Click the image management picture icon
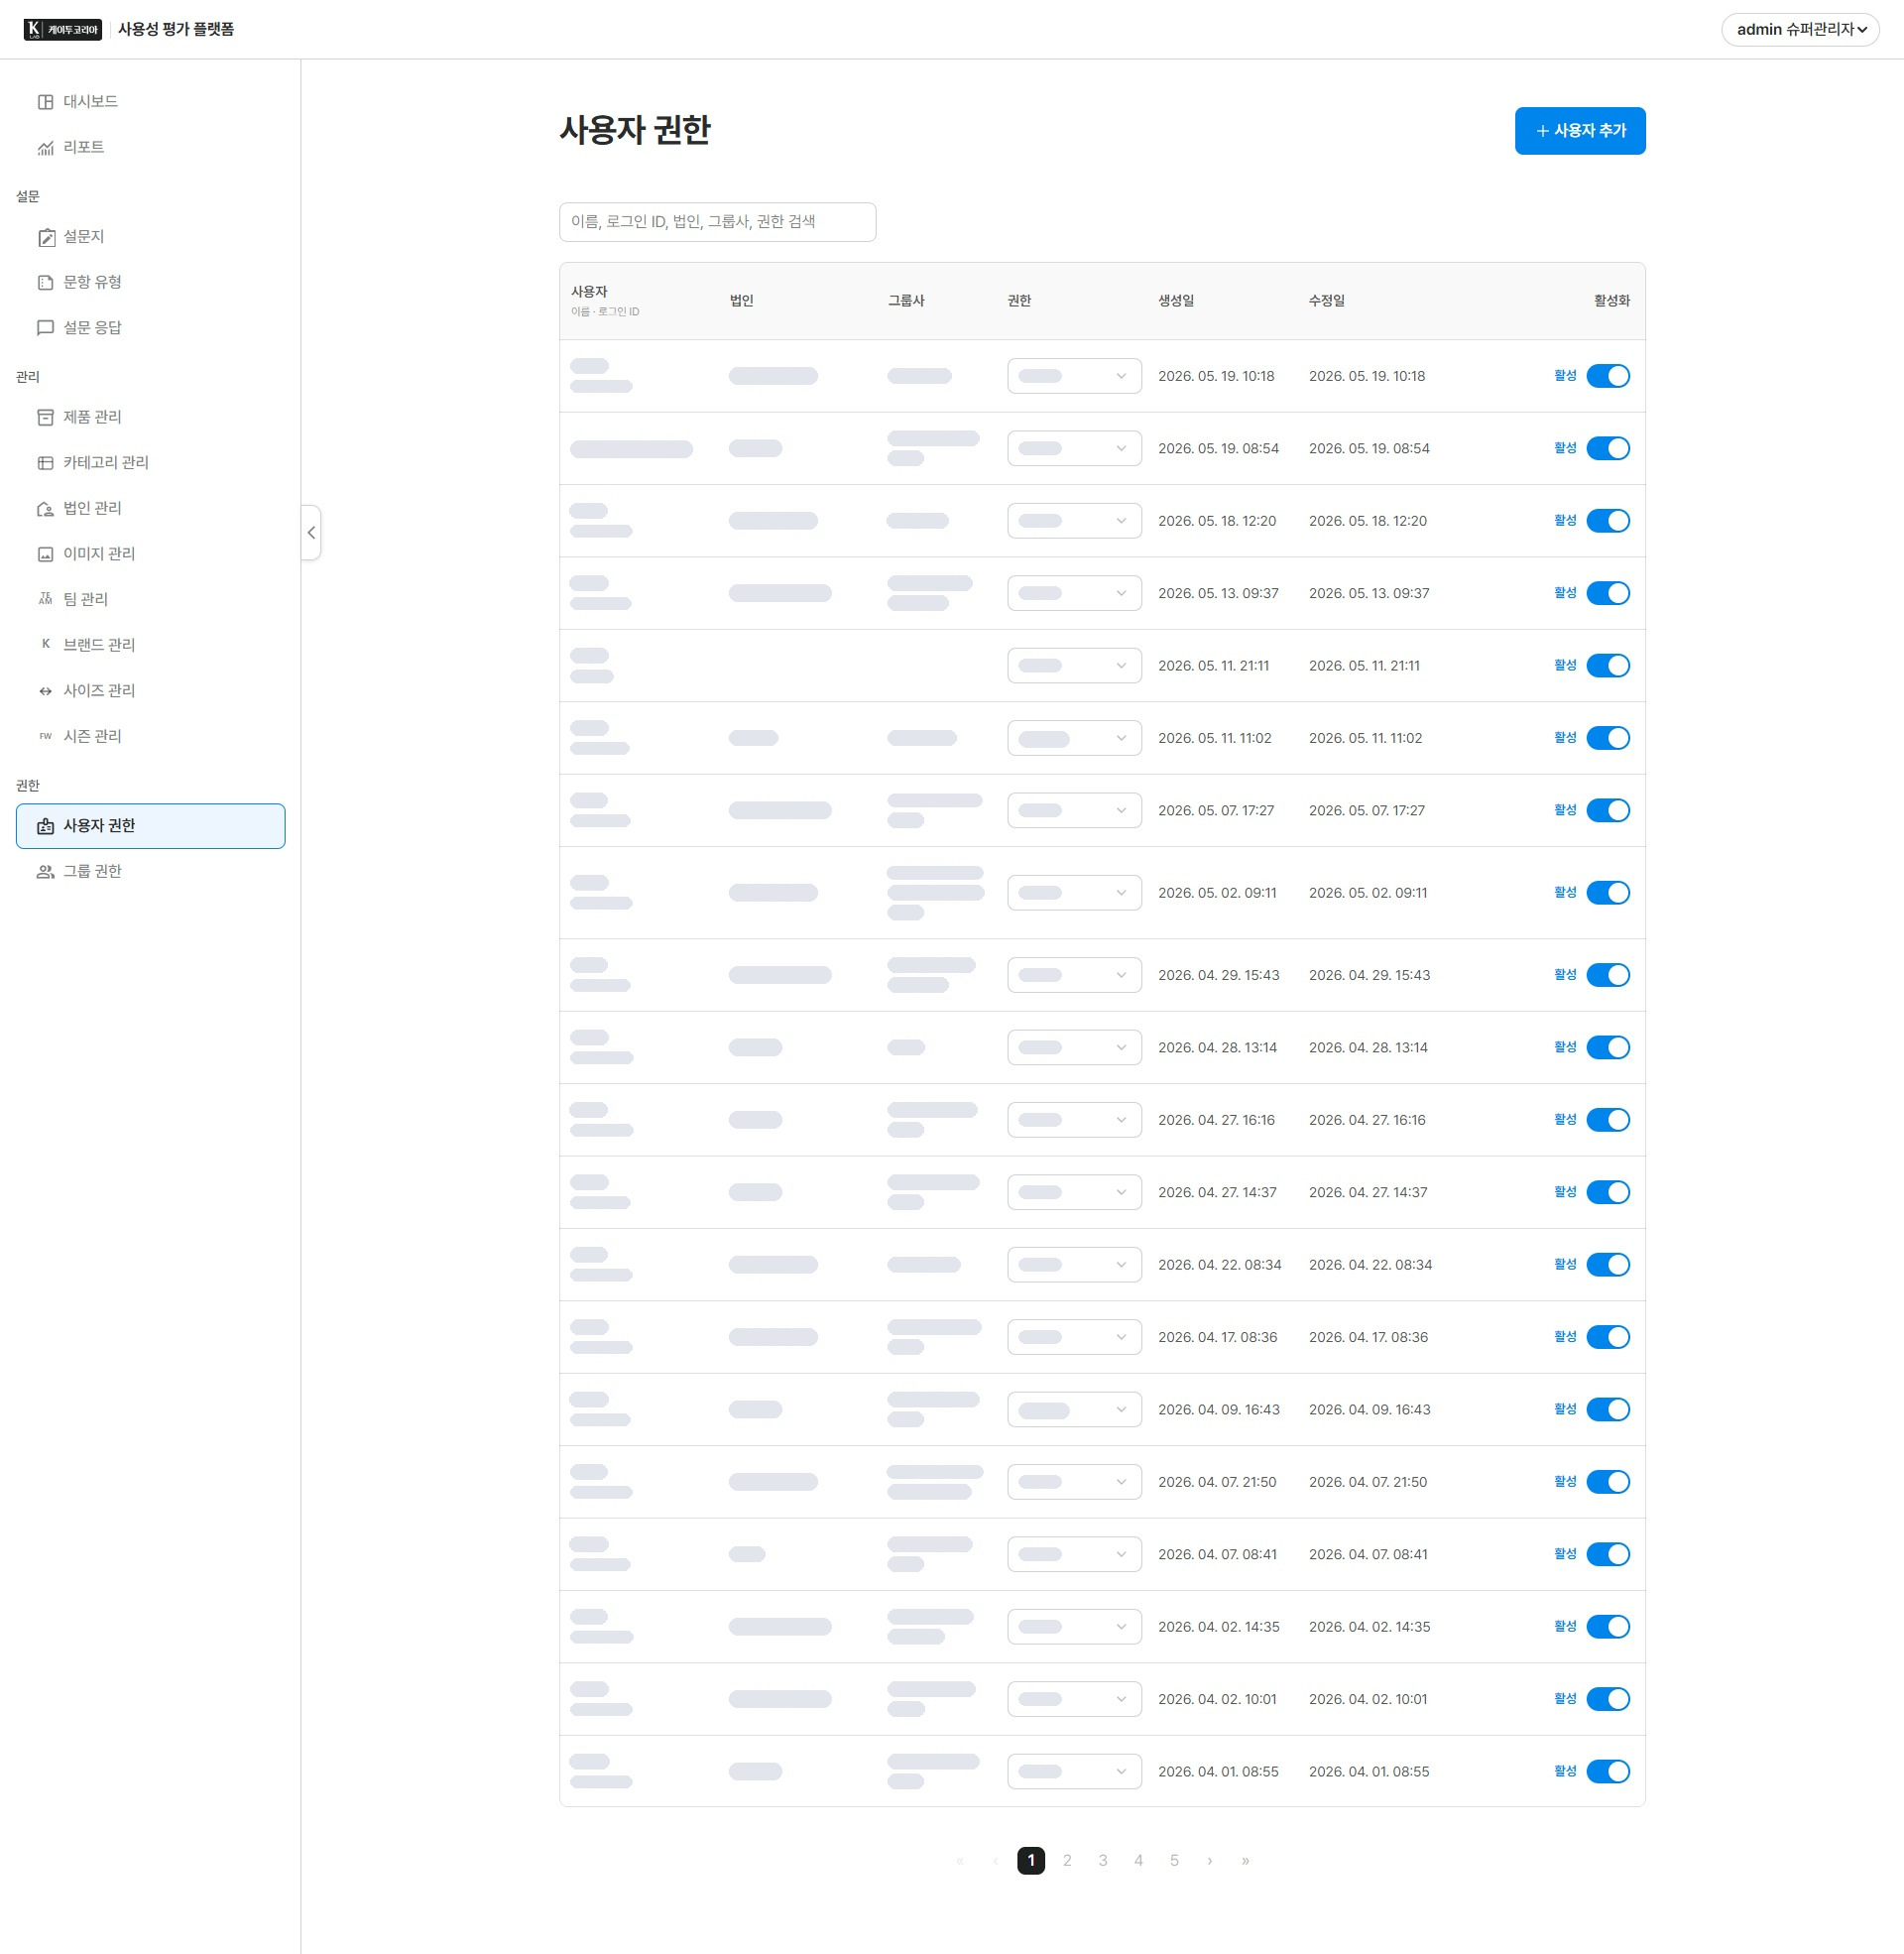Screen dimensions: 1904x1954 pos(45,554)
